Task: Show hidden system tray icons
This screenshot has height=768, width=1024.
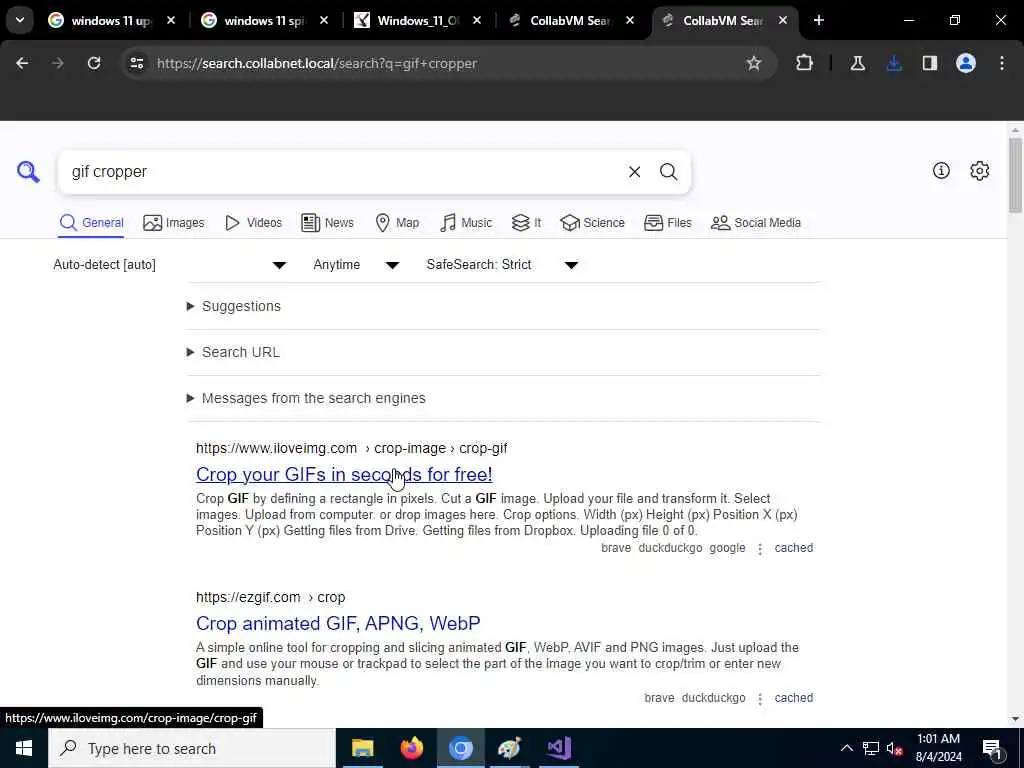Action: pos(846,748)
